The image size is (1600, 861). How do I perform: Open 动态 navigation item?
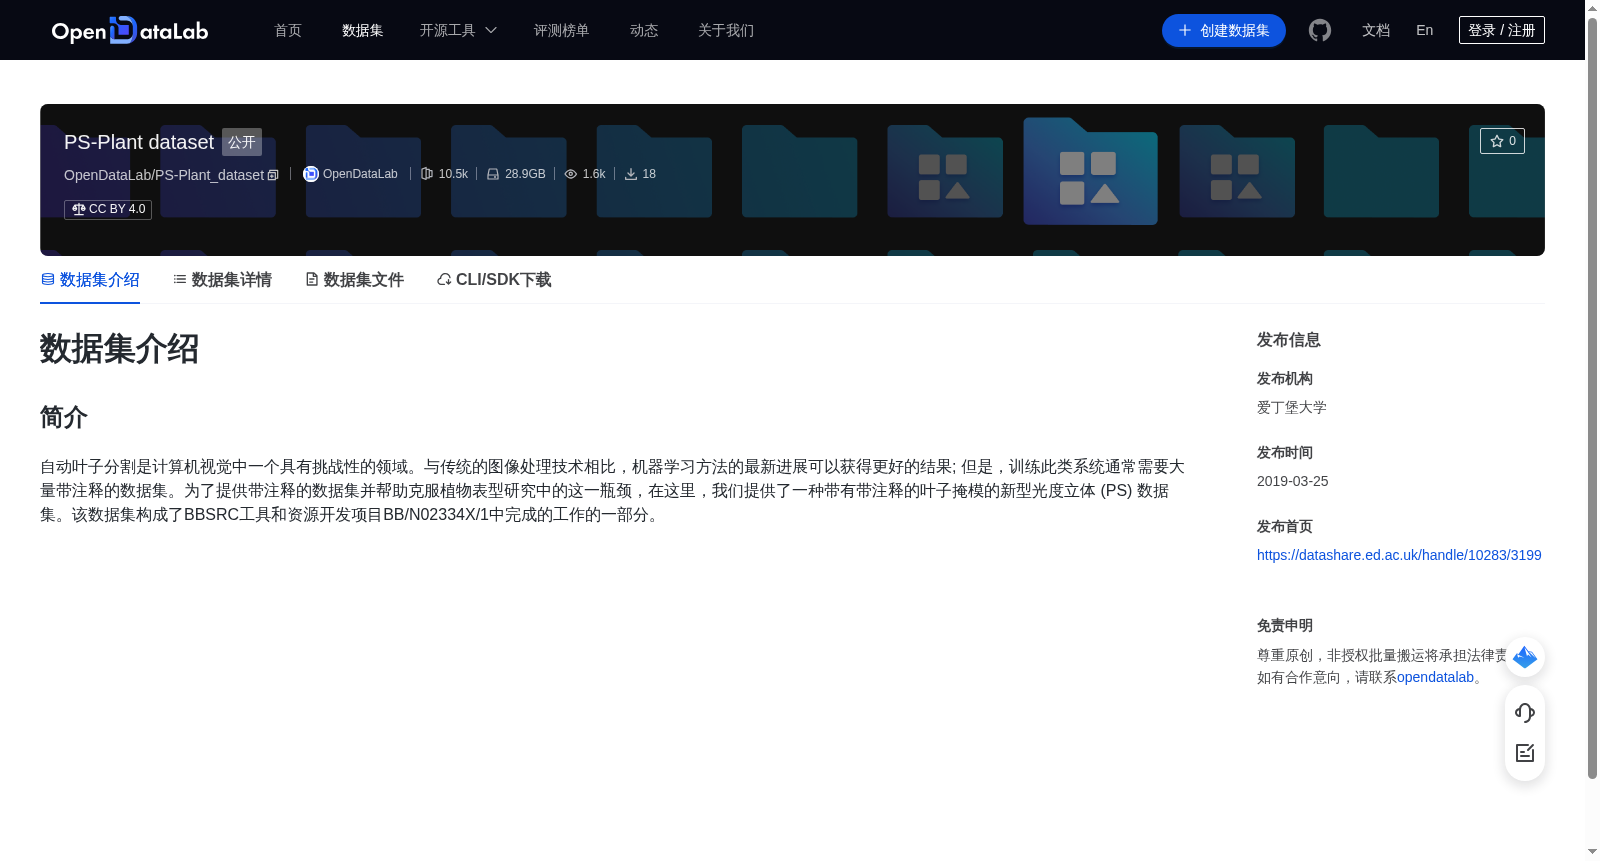pyautogui.click(x=644, y=30)
